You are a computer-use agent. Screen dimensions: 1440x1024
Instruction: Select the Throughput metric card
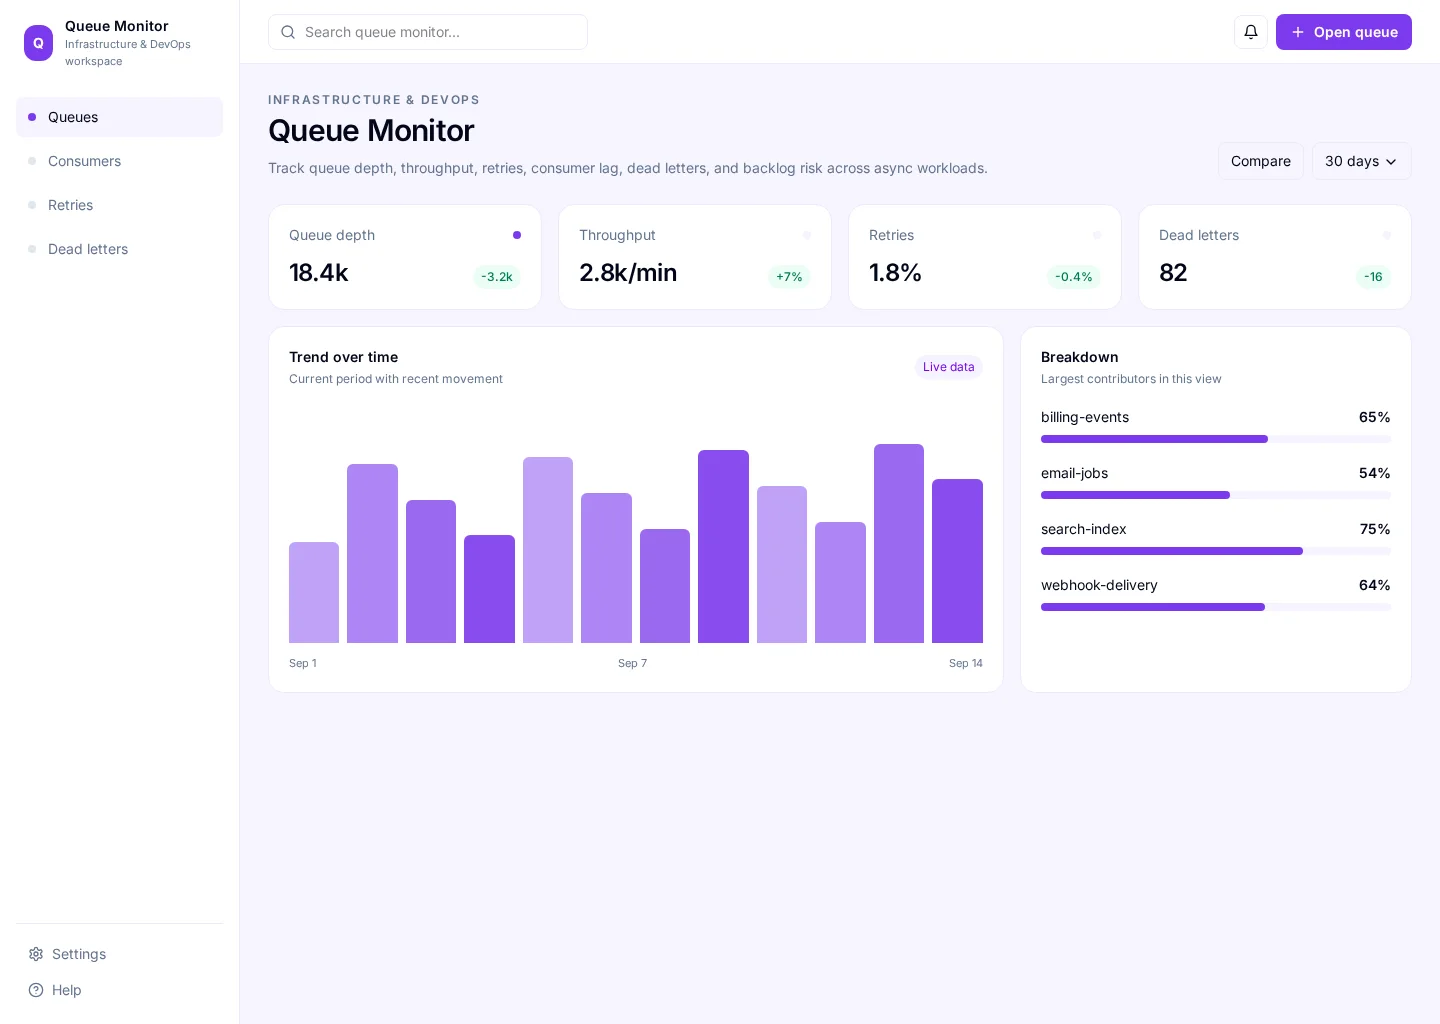point(695,257)
